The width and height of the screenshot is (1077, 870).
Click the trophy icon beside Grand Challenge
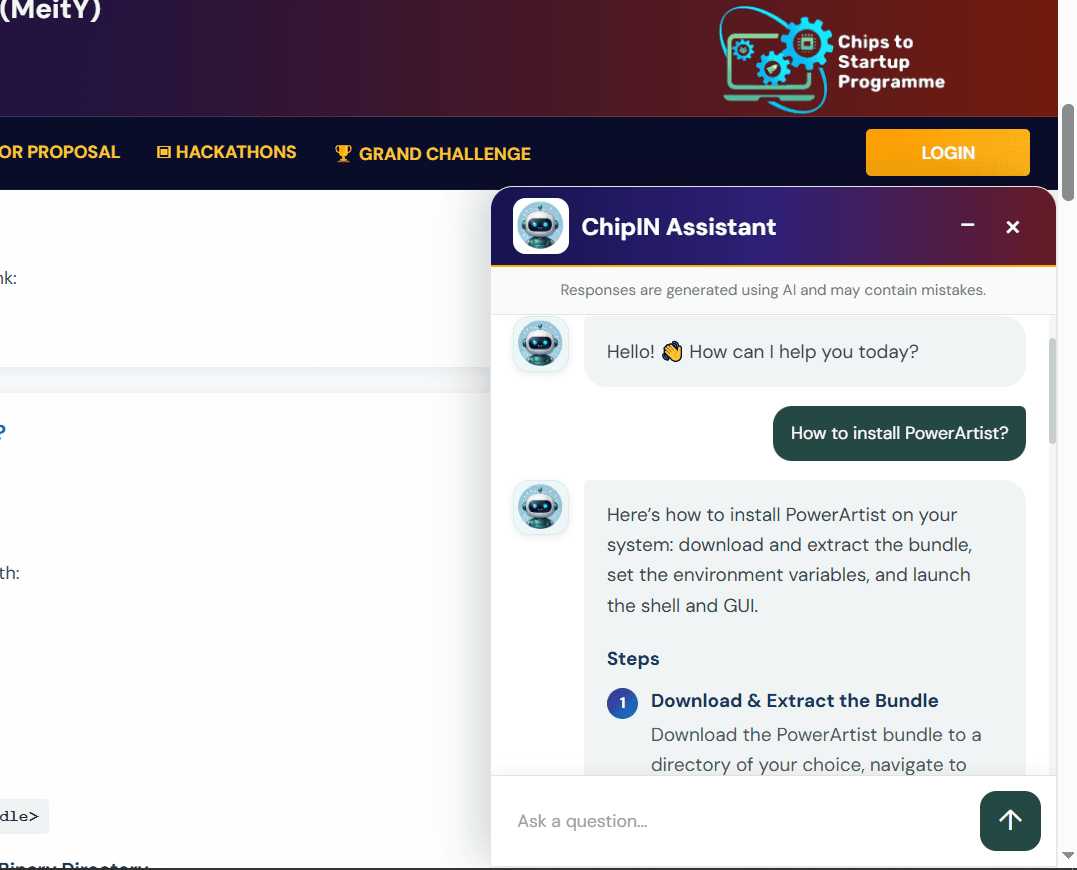343,153
